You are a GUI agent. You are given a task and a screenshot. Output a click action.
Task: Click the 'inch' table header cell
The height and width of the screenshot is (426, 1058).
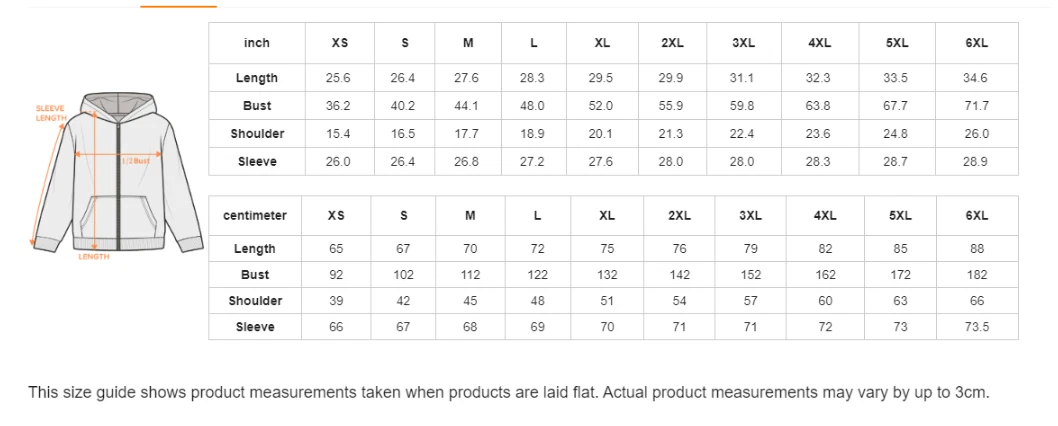256,43
